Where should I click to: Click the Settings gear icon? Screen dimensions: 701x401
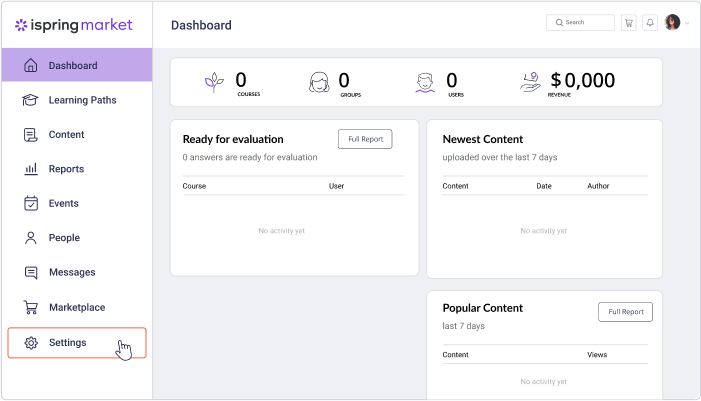point(31,343)
